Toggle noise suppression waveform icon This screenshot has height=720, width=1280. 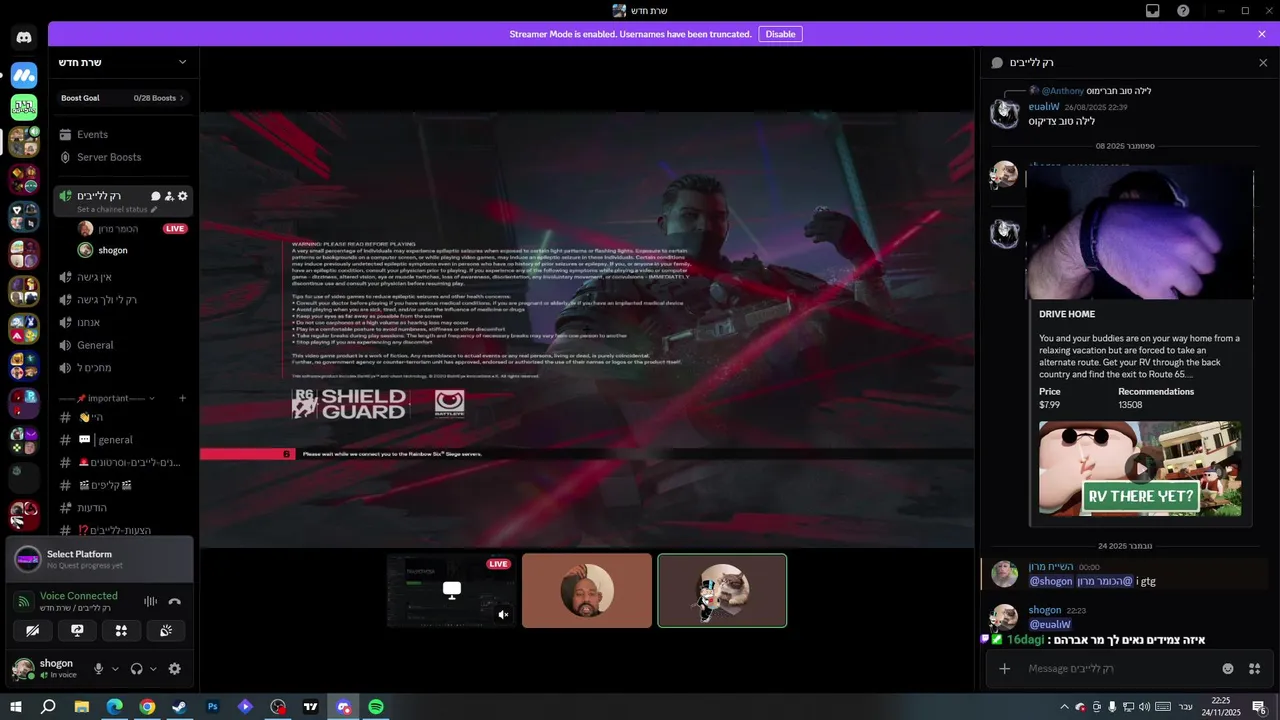pos(150,601)
